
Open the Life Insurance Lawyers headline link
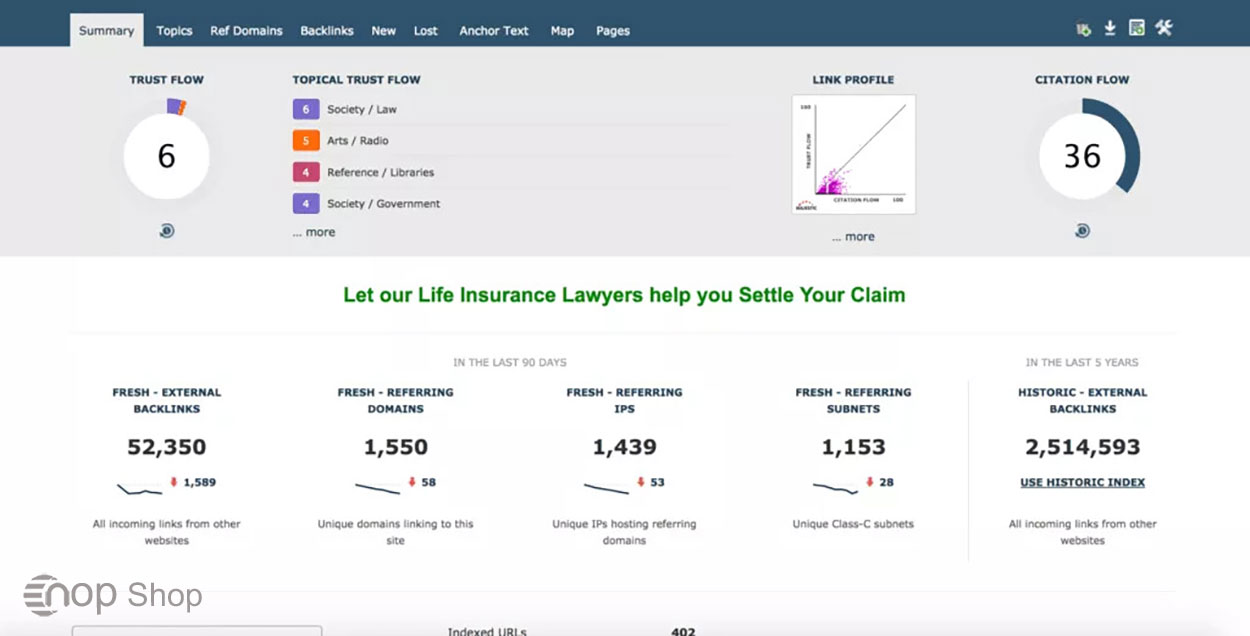[624, 295]
